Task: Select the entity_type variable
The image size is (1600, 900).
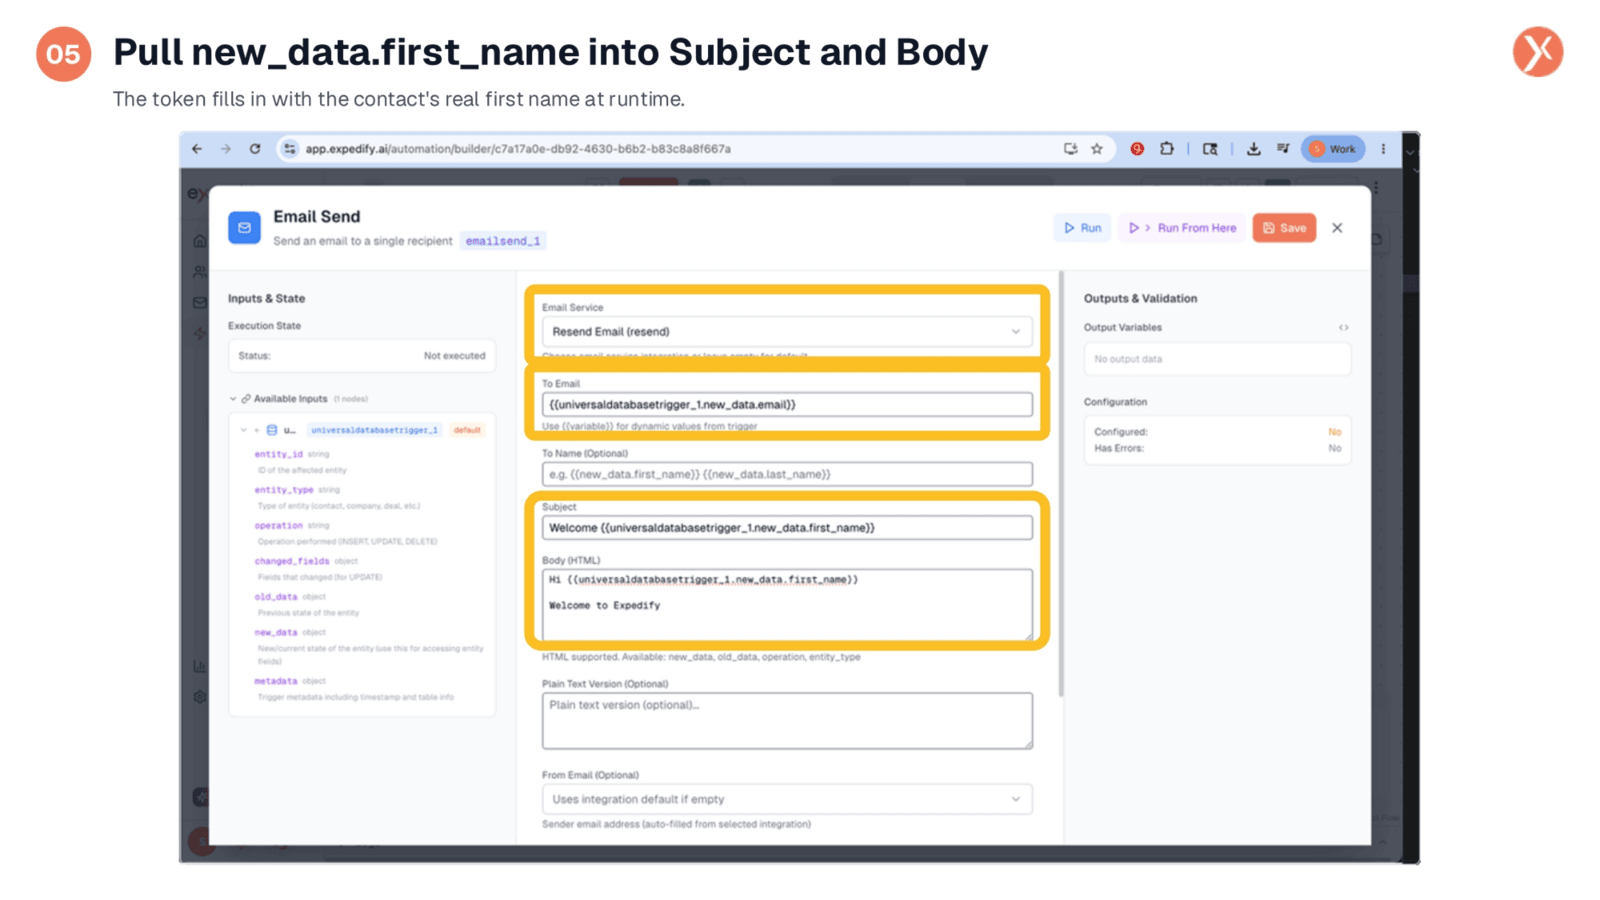Action: tap(284, 490)
